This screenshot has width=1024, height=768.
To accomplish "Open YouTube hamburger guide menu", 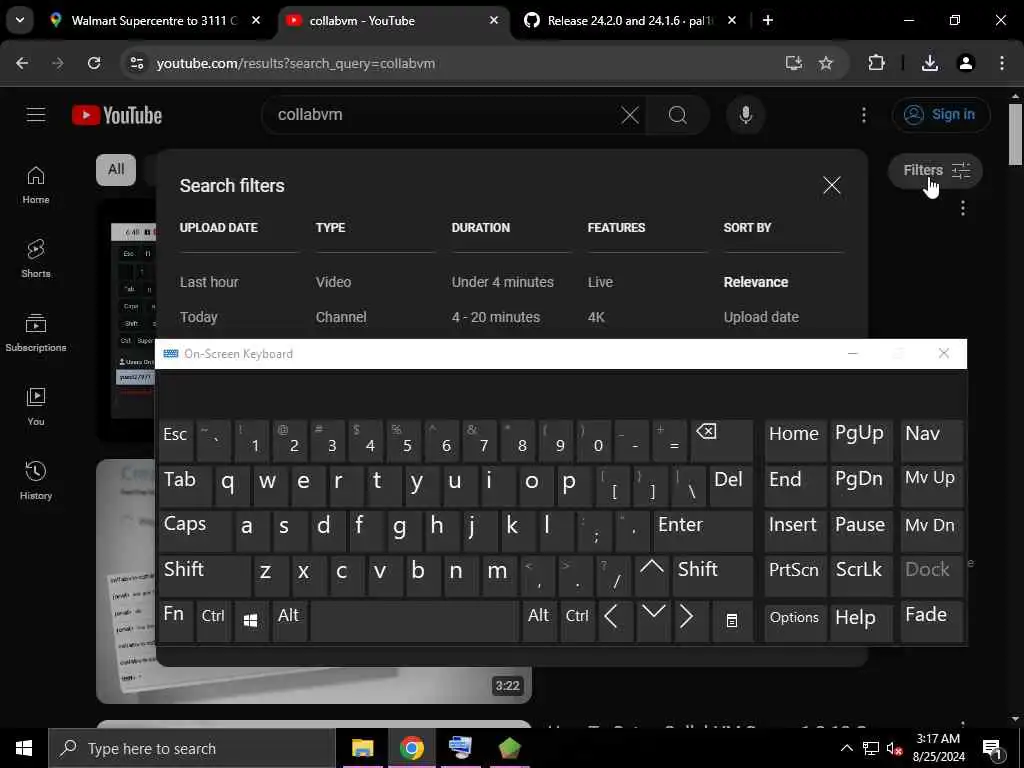I will 36,115.
